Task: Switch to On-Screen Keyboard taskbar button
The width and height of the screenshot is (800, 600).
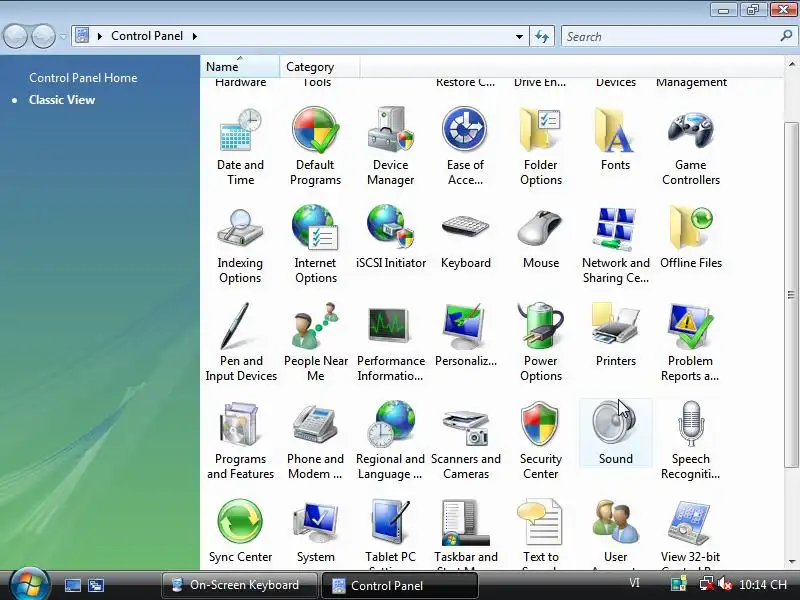Action: coord(239,585)
